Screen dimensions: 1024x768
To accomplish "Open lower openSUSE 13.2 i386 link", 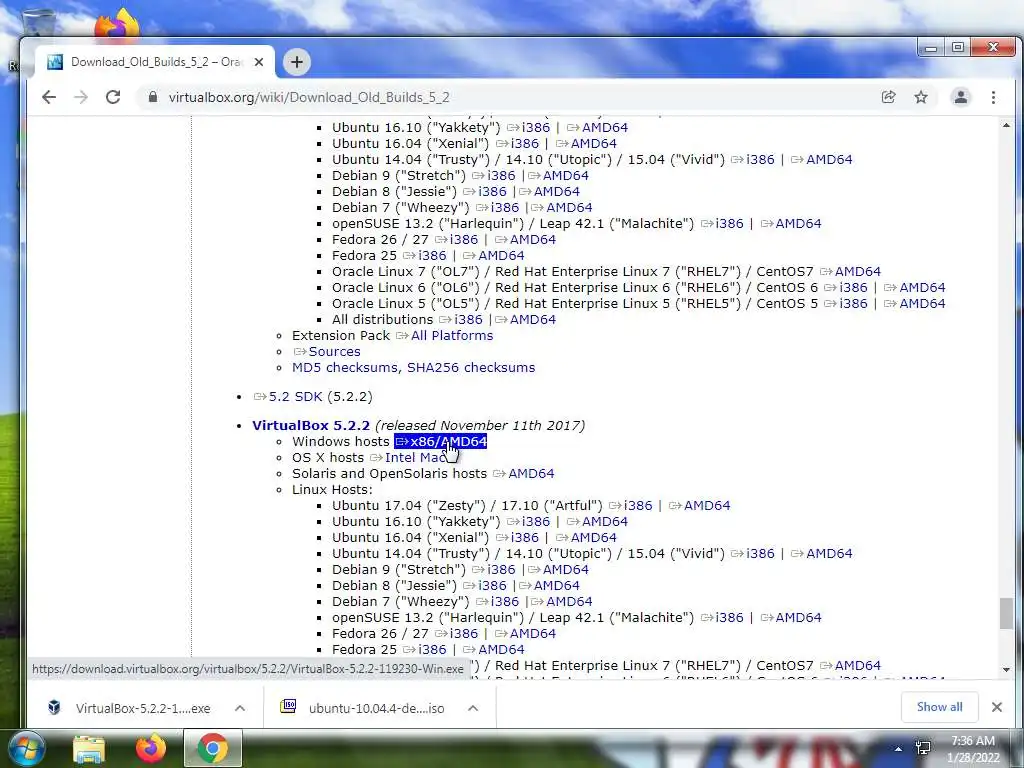I will click(722, 618).
